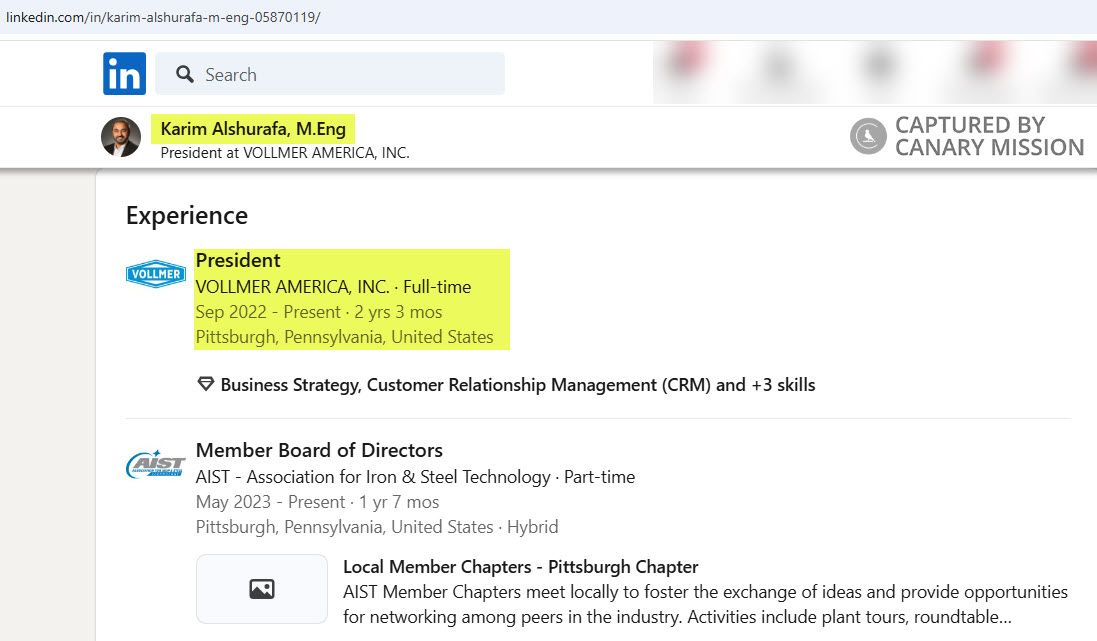Click the AIST organization logo
Viewport: 1097px width, 641px height.
pyautogui.click(x=156, y=465)
